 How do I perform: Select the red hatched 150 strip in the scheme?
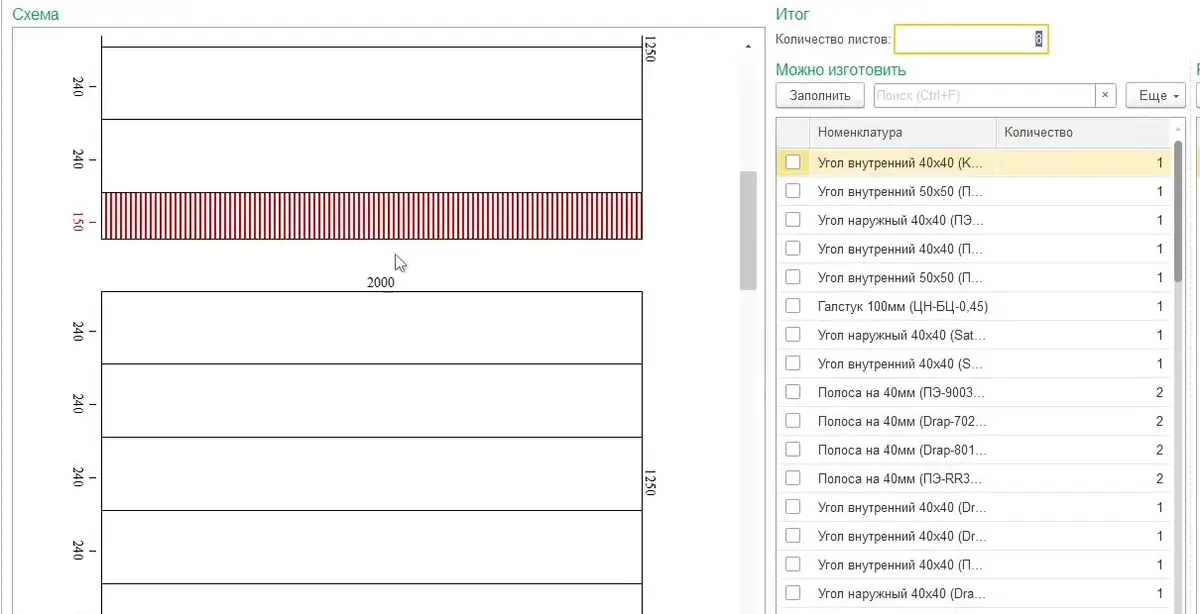[x=371, y=216]
